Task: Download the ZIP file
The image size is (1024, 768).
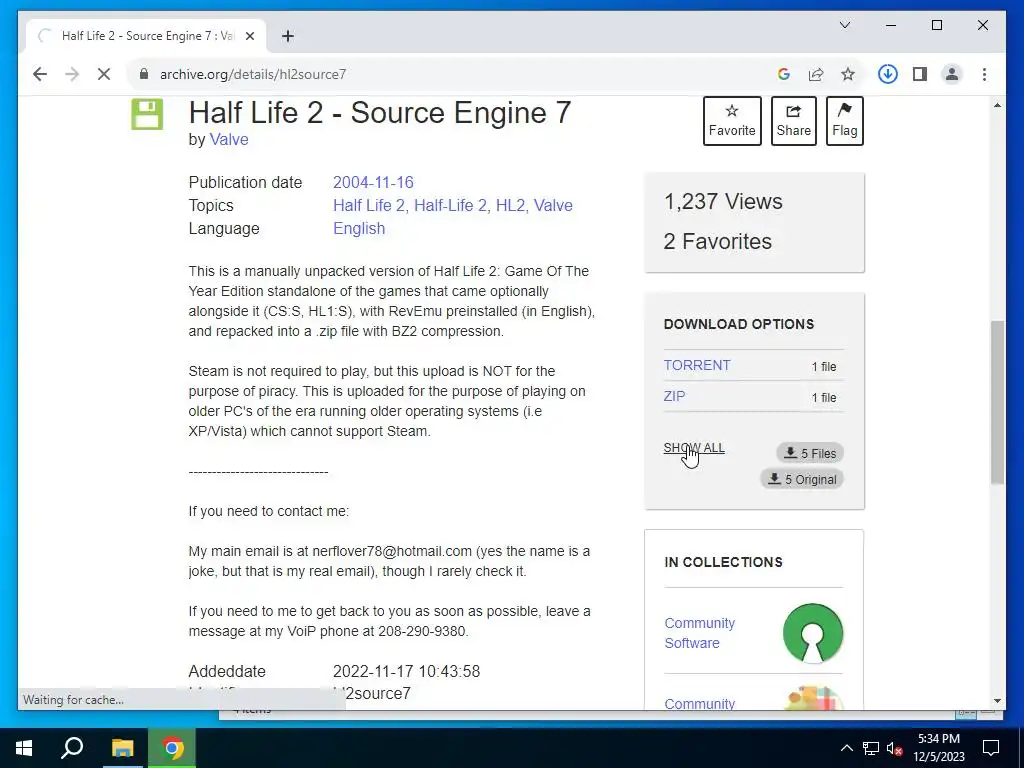Action: (x=674, y=396)
